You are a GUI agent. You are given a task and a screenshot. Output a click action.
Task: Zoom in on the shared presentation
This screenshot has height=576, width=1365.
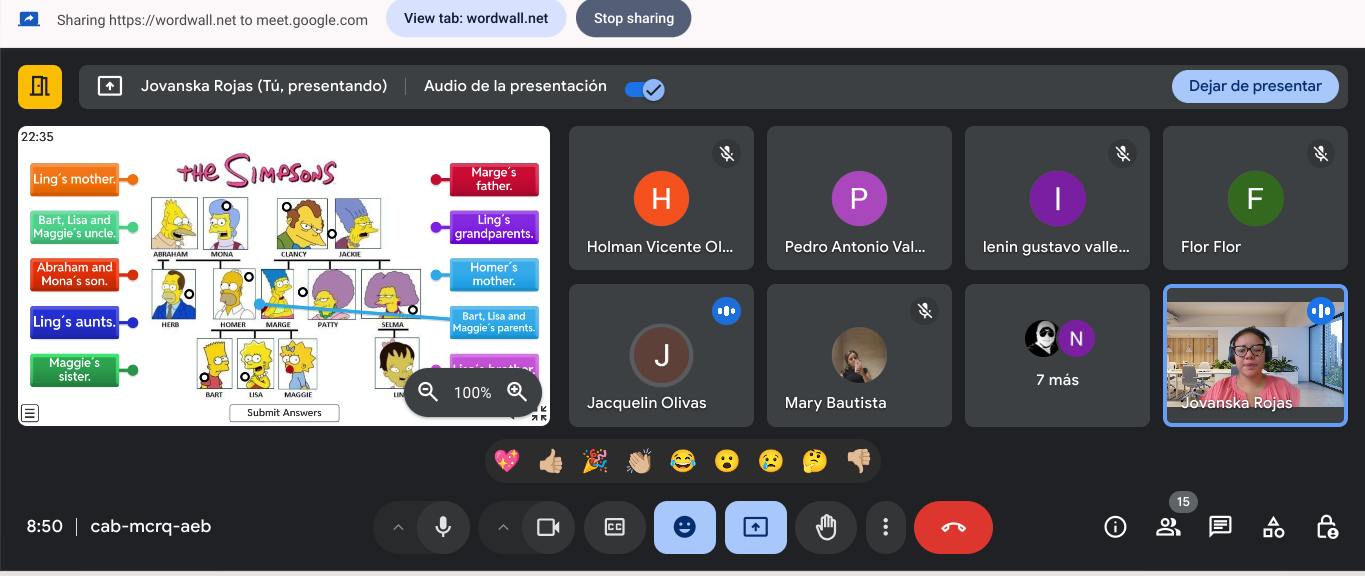pos(517,392)
